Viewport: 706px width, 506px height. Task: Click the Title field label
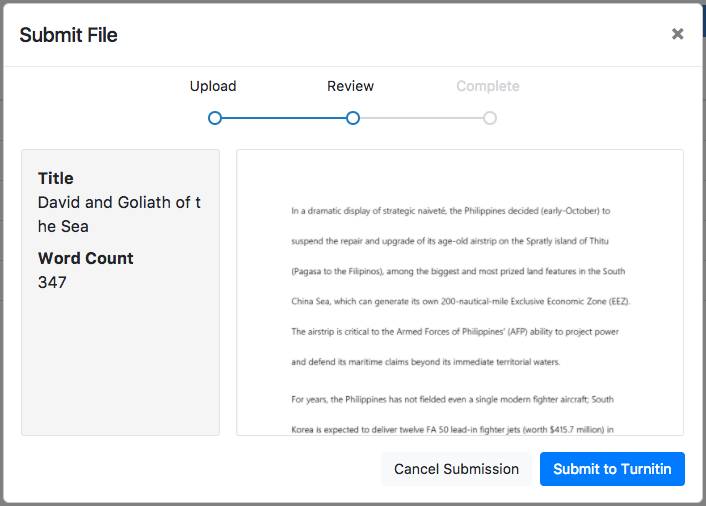(x=56, y=178)
